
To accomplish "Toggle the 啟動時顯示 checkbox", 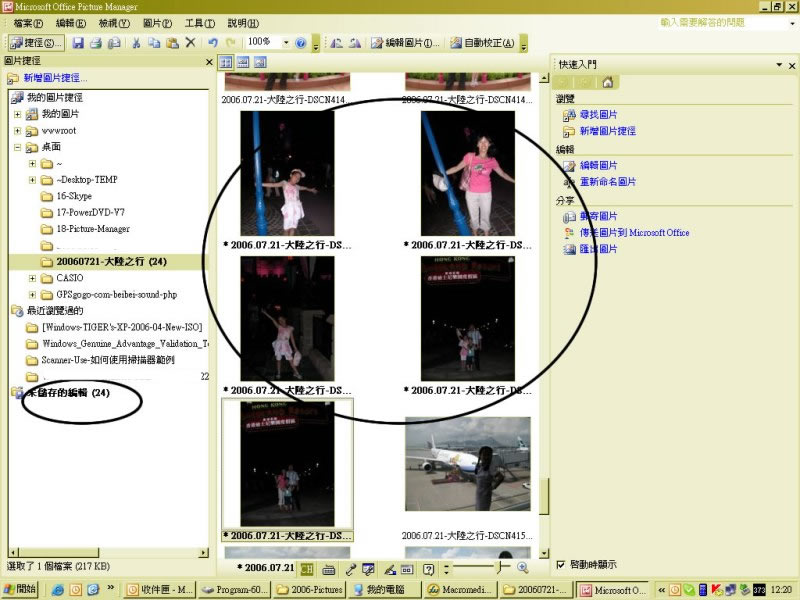I will pos(561,564).
